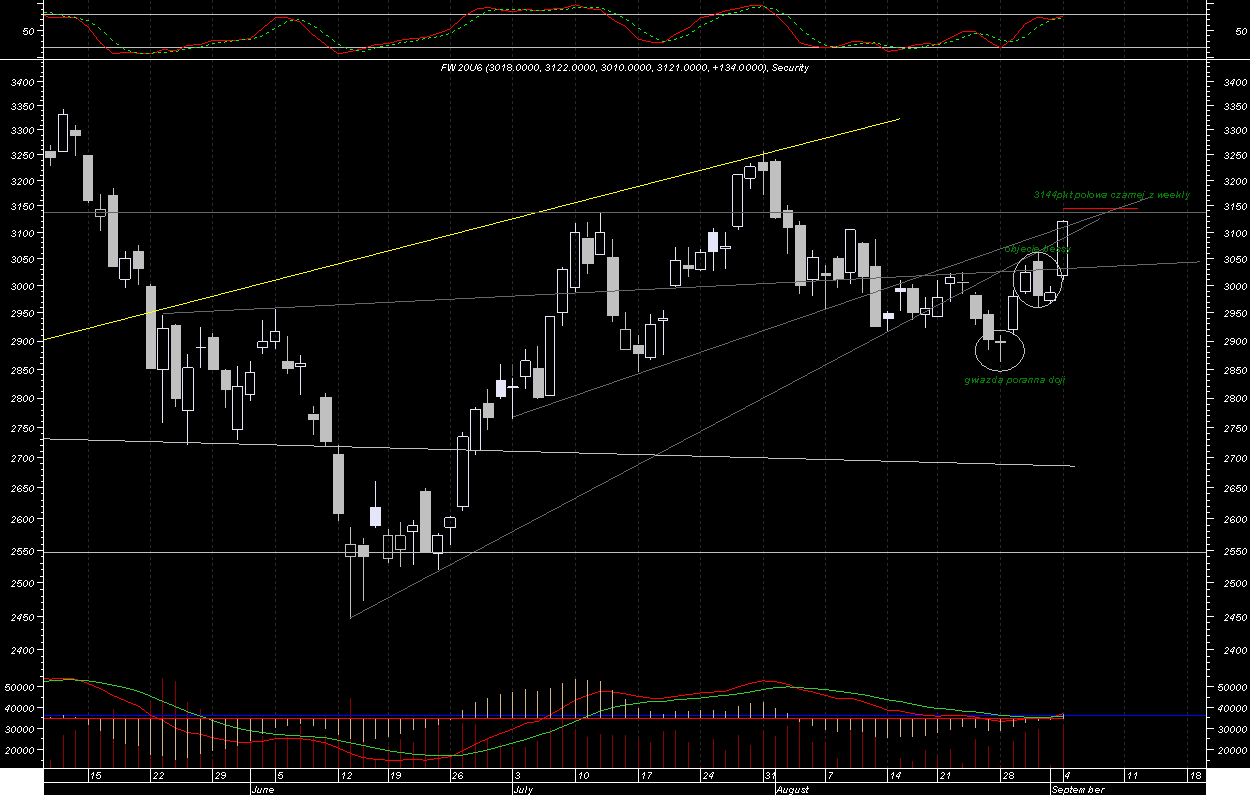Click date label 17 on the time axis
The height and width of the screenshot is (795, 1250).
(645, 775)
